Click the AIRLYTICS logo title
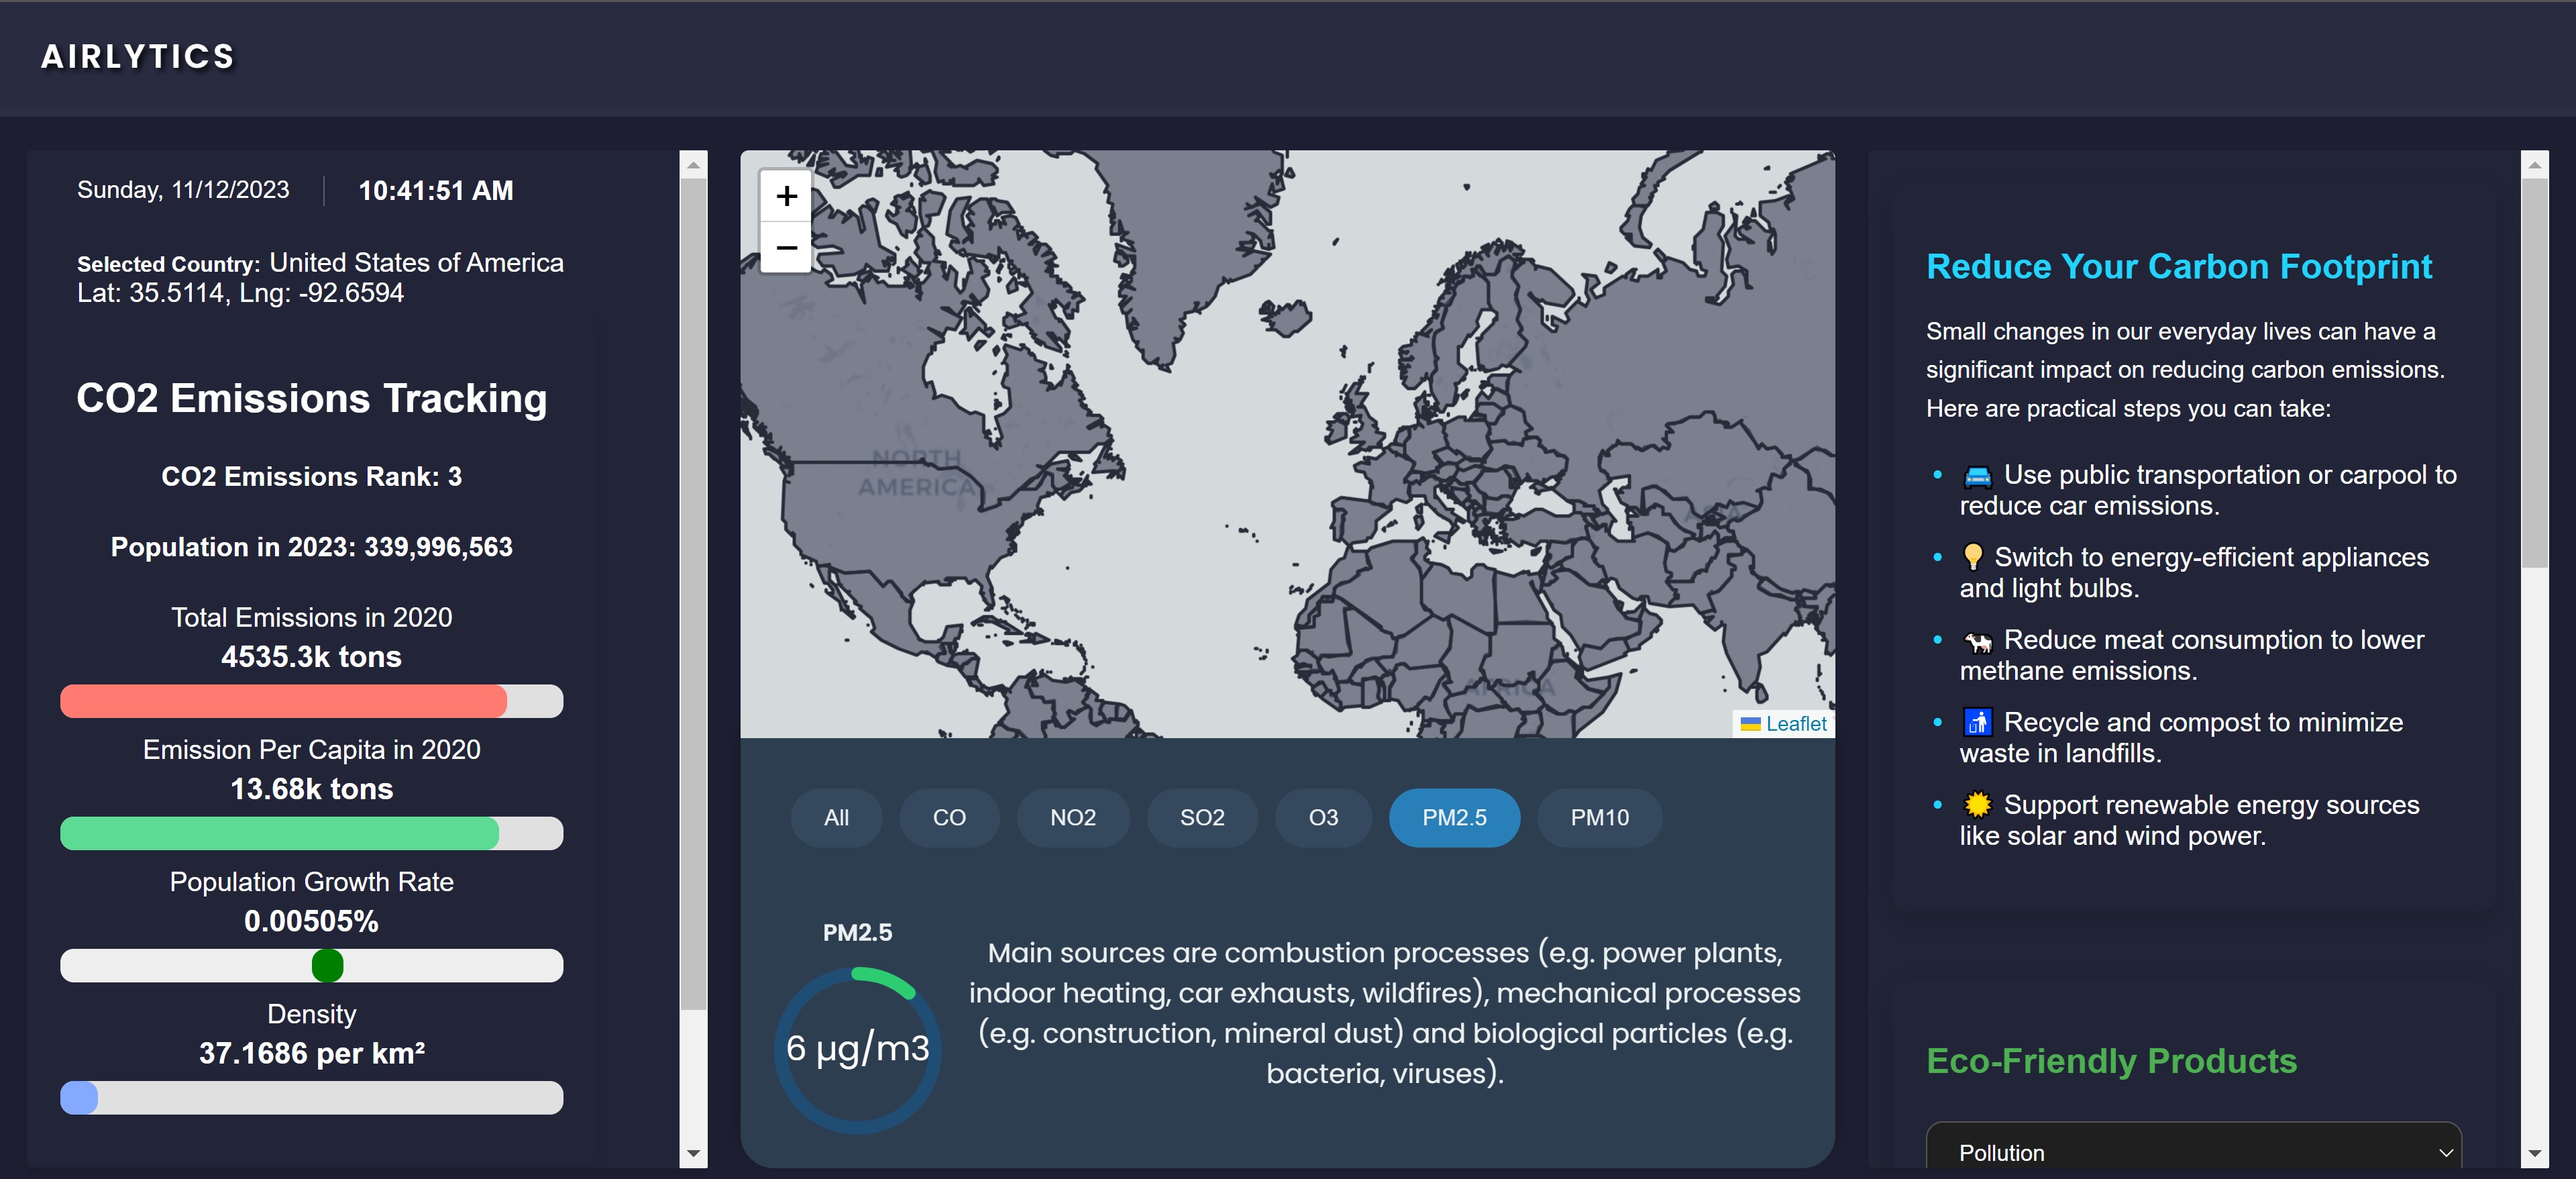This screenshot has height=1179, width=2576. pos(138,57)
